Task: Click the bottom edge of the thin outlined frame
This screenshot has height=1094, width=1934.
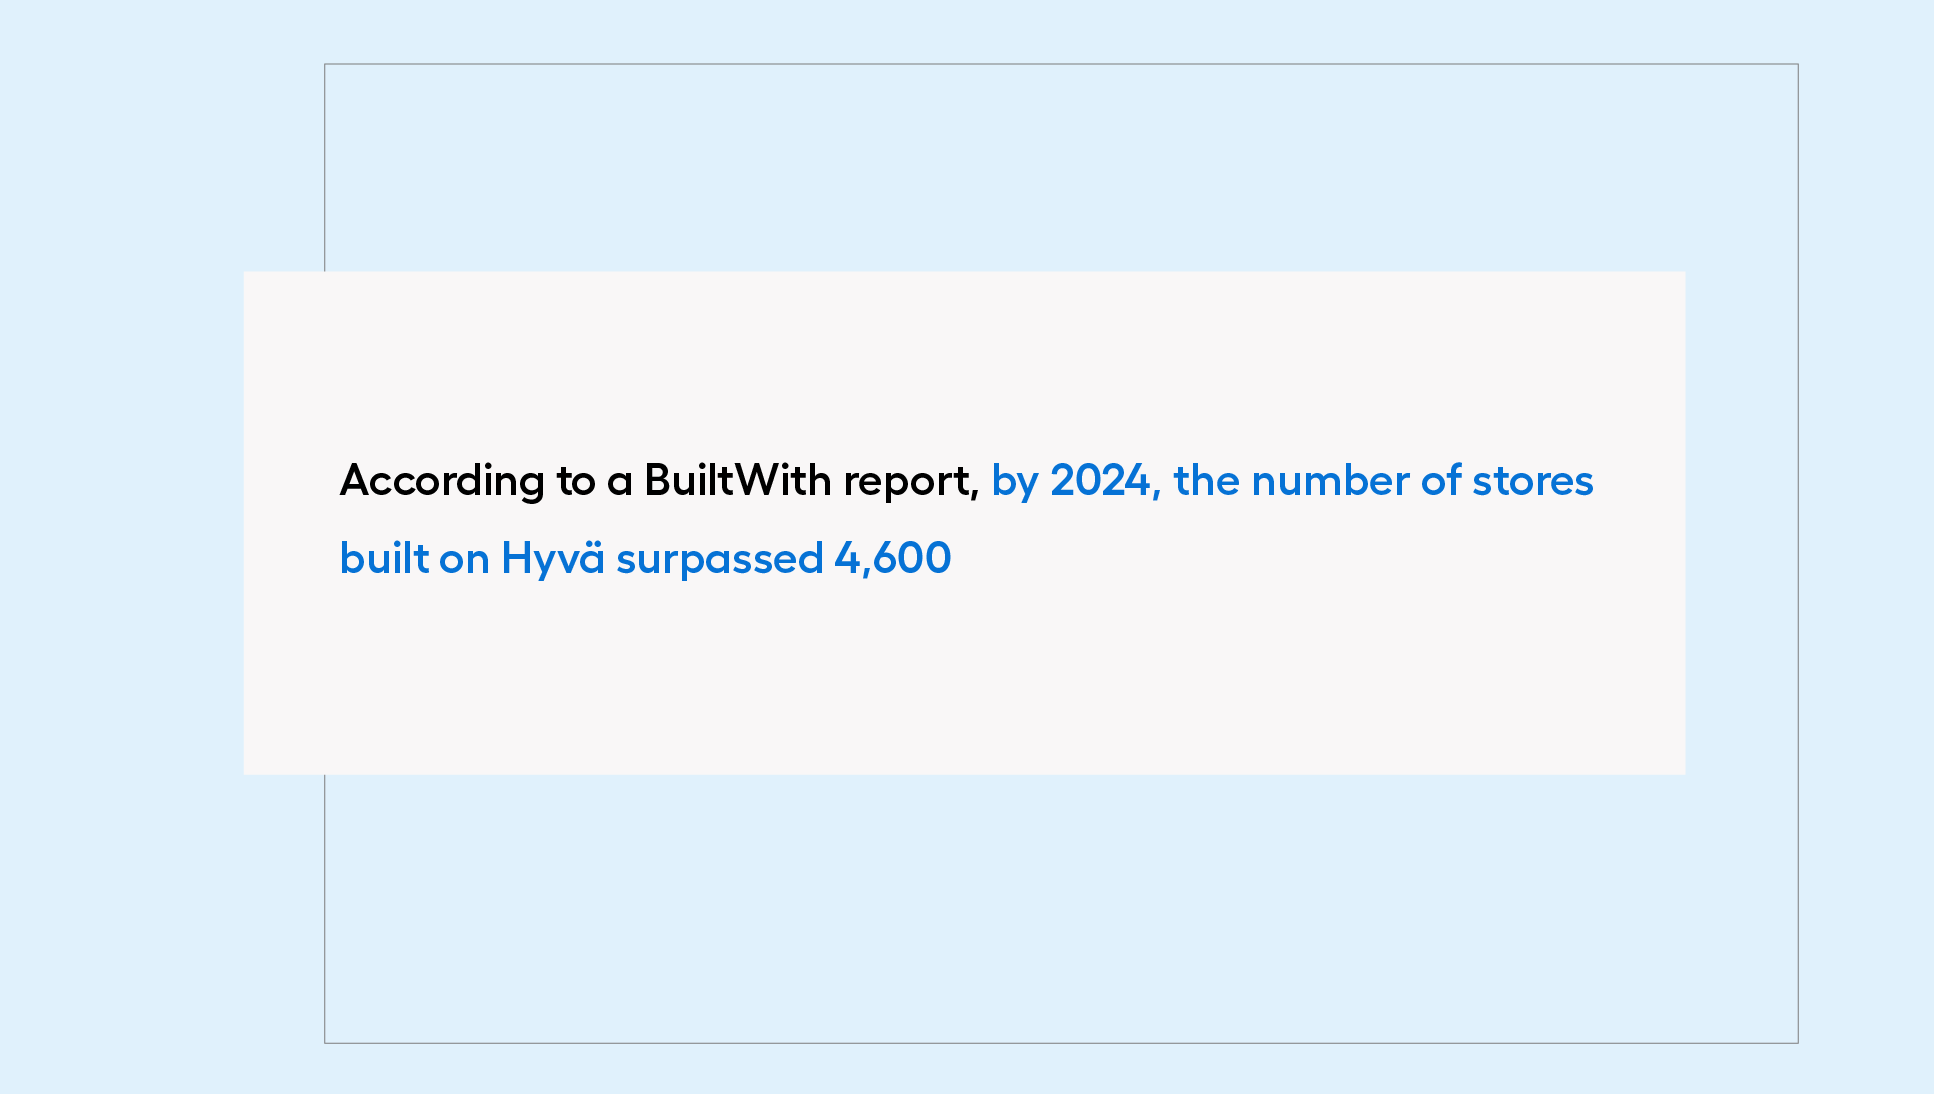Action: point(1060,1043)
